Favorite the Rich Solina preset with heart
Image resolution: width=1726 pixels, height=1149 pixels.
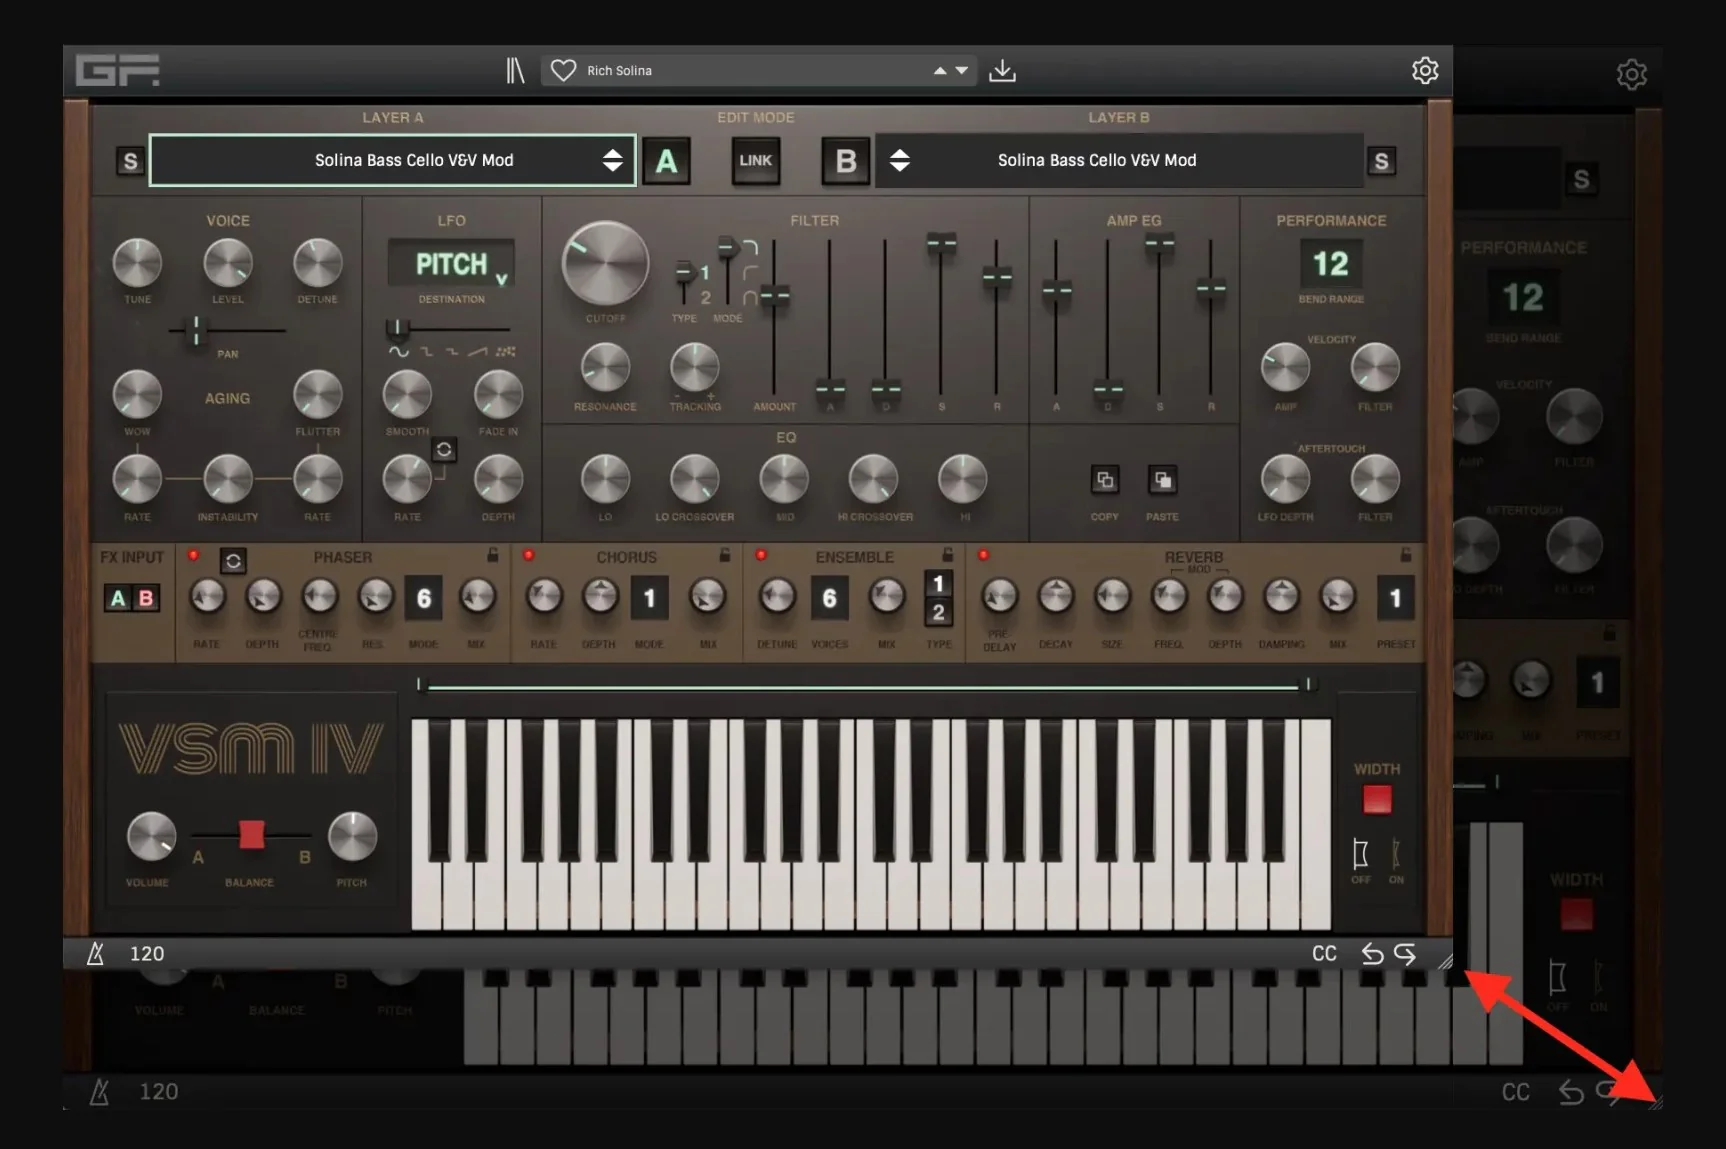(x=563, y=70)
